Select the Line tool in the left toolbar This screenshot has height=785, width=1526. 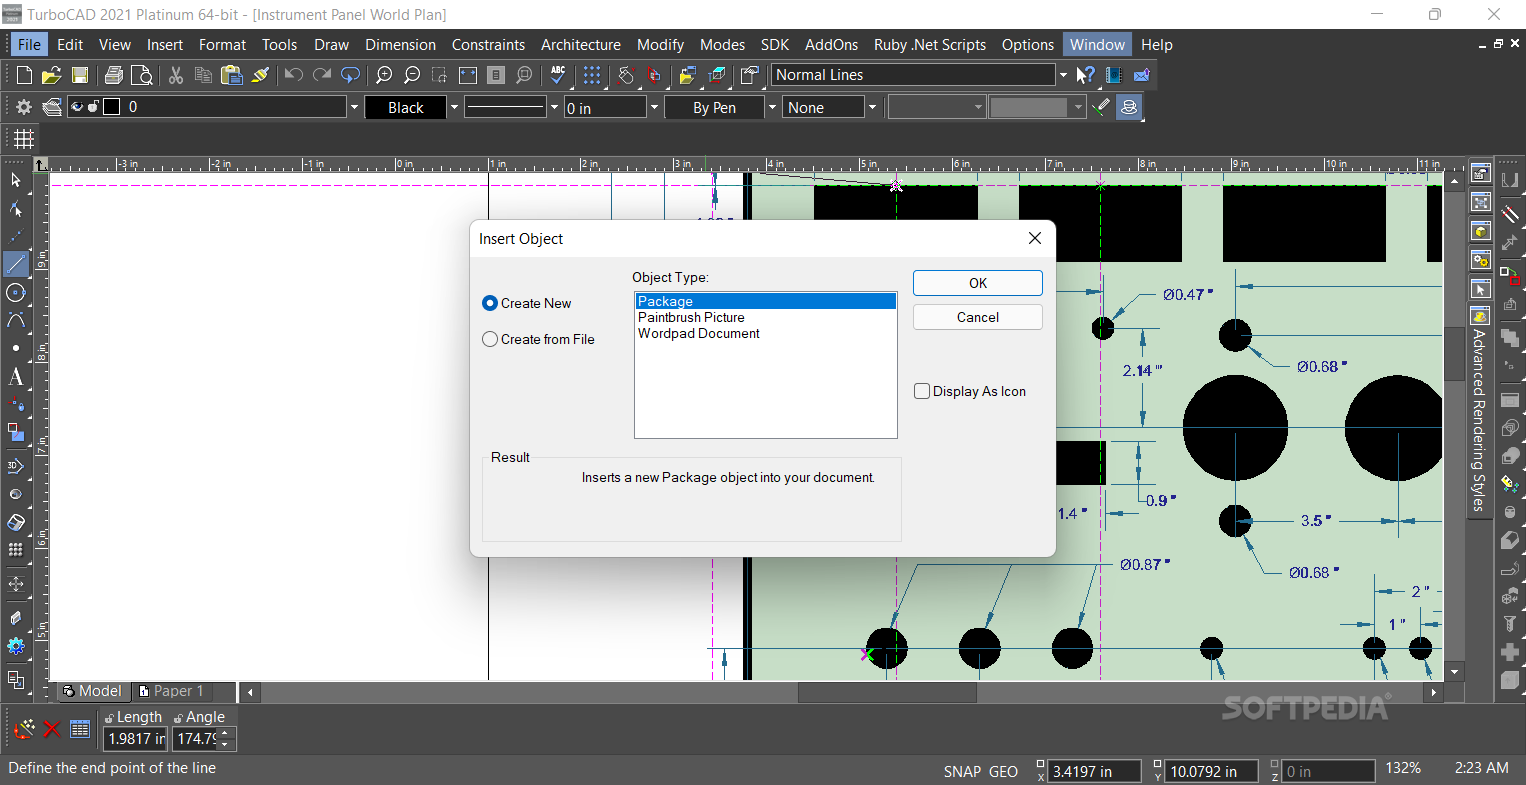coord(16,264)
